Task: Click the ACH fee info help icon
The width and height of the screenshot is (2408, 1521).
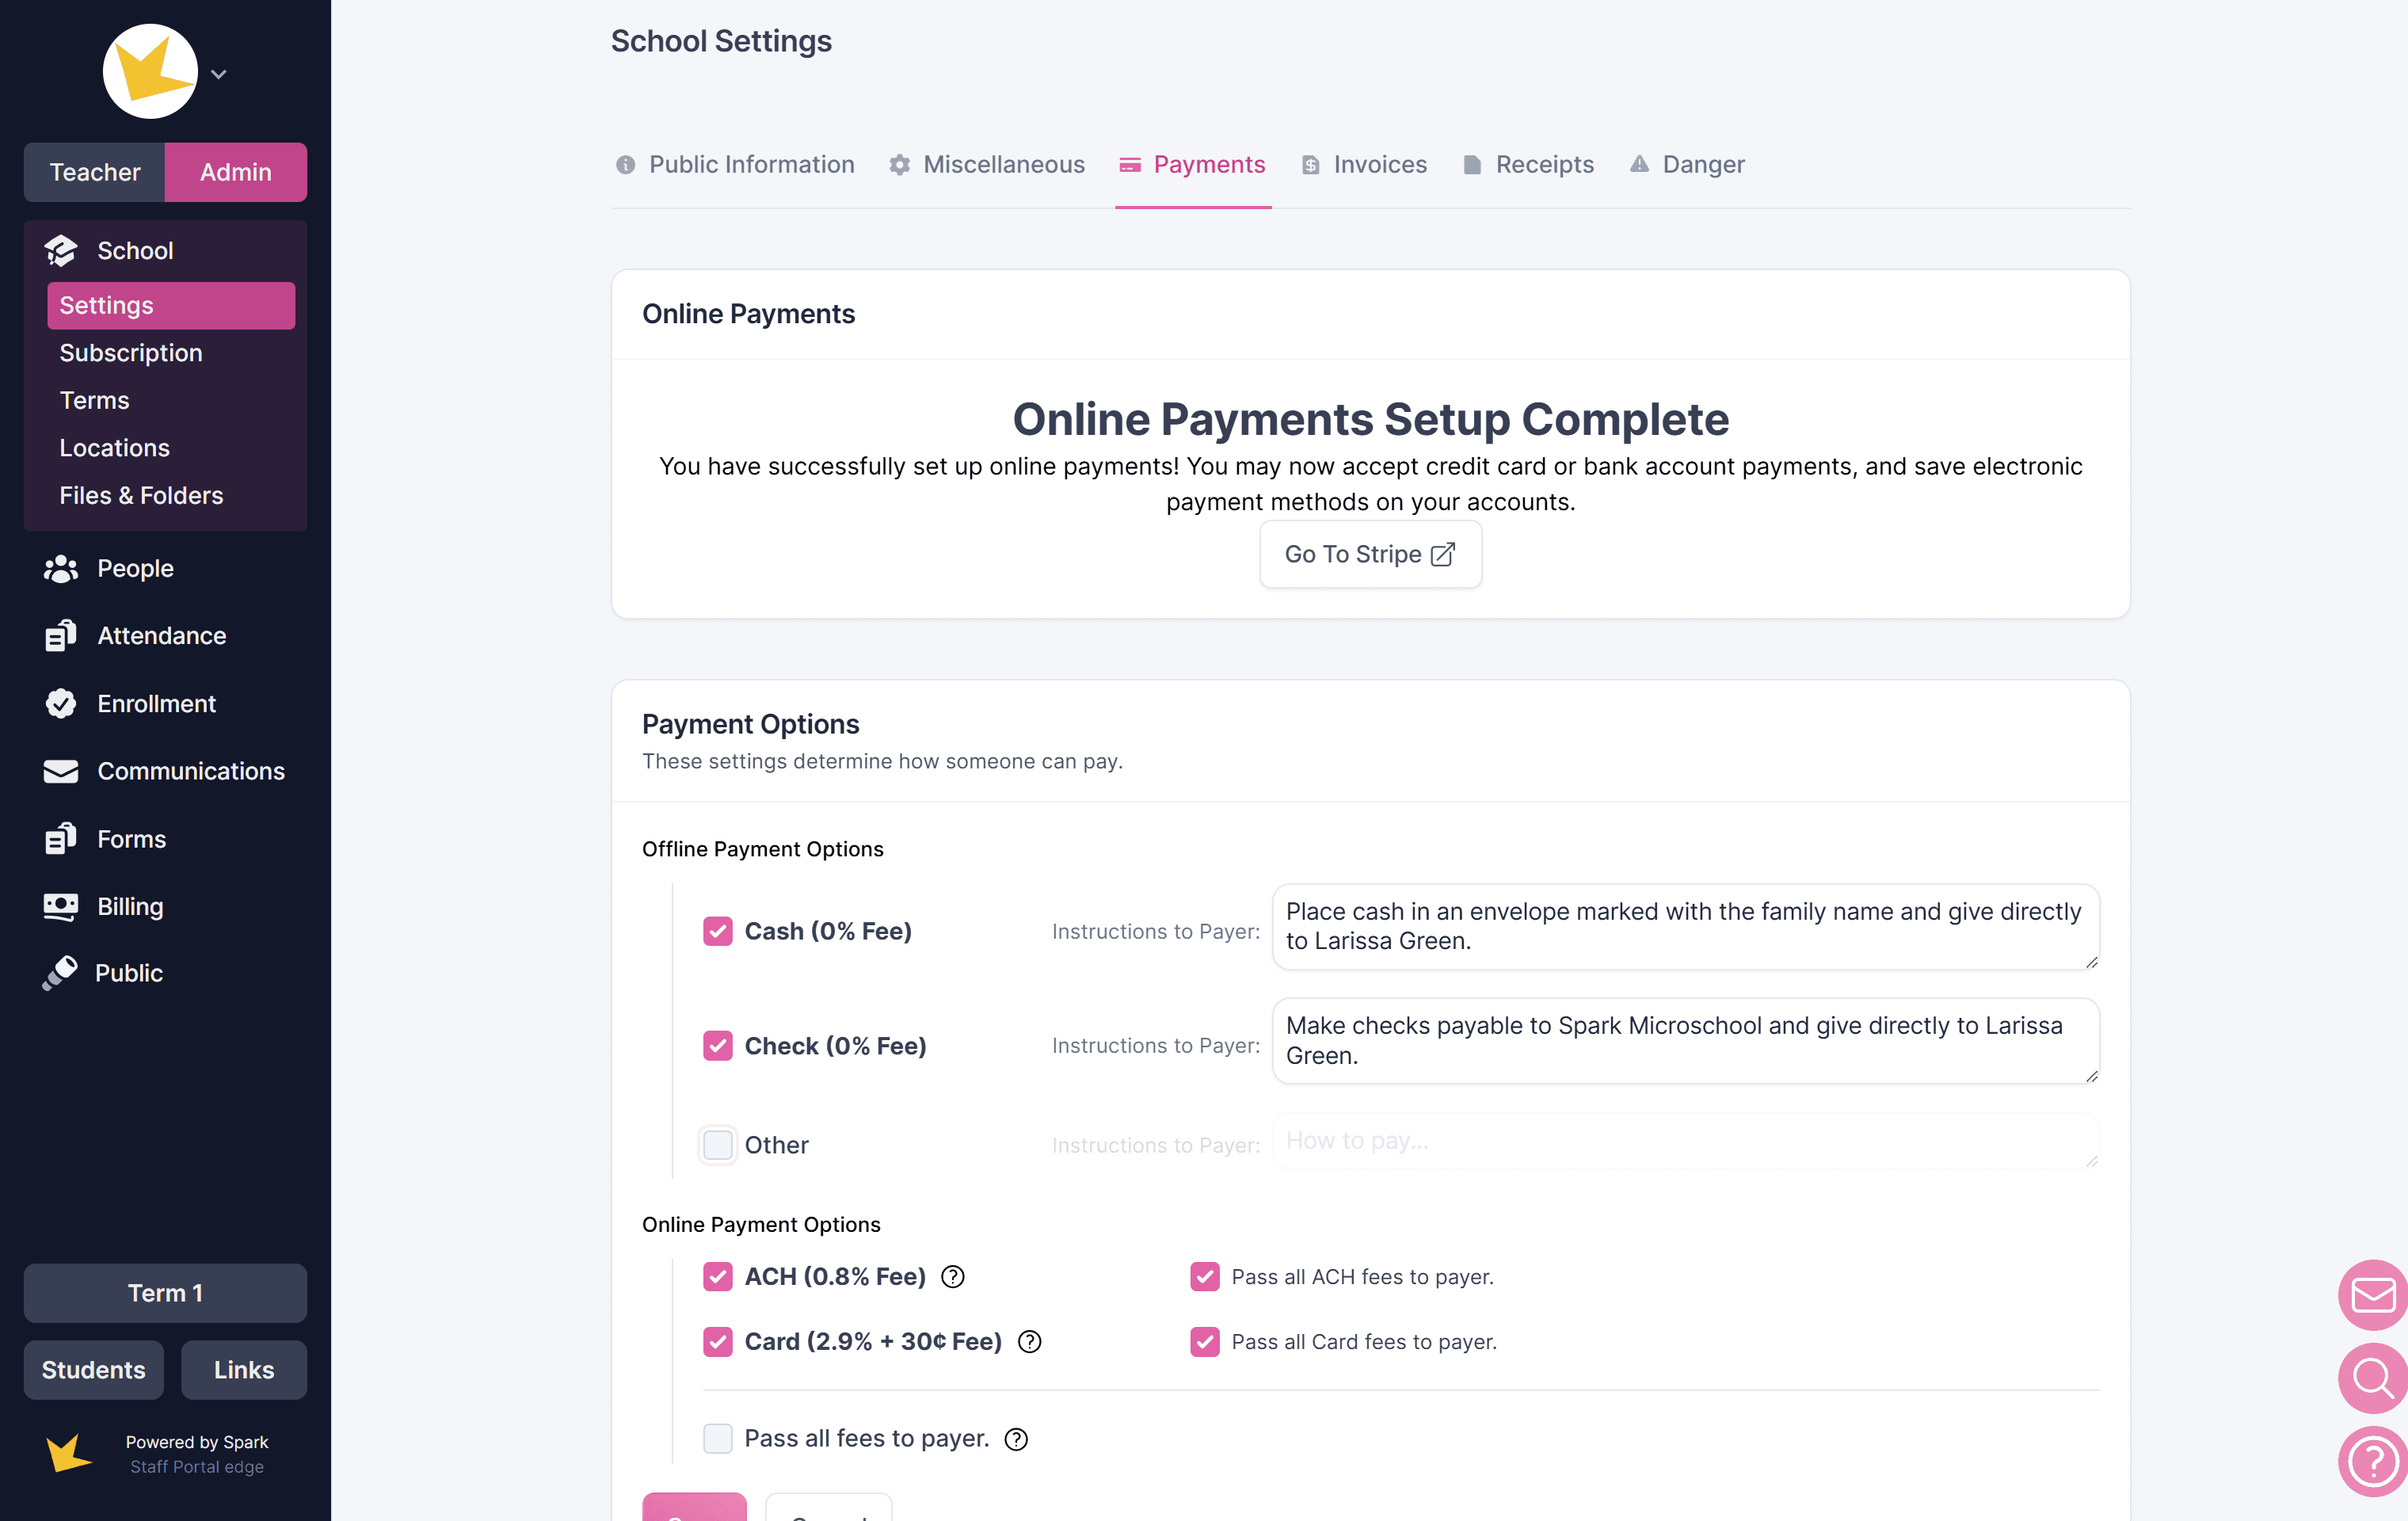Action: click(x=953, y=1277)
